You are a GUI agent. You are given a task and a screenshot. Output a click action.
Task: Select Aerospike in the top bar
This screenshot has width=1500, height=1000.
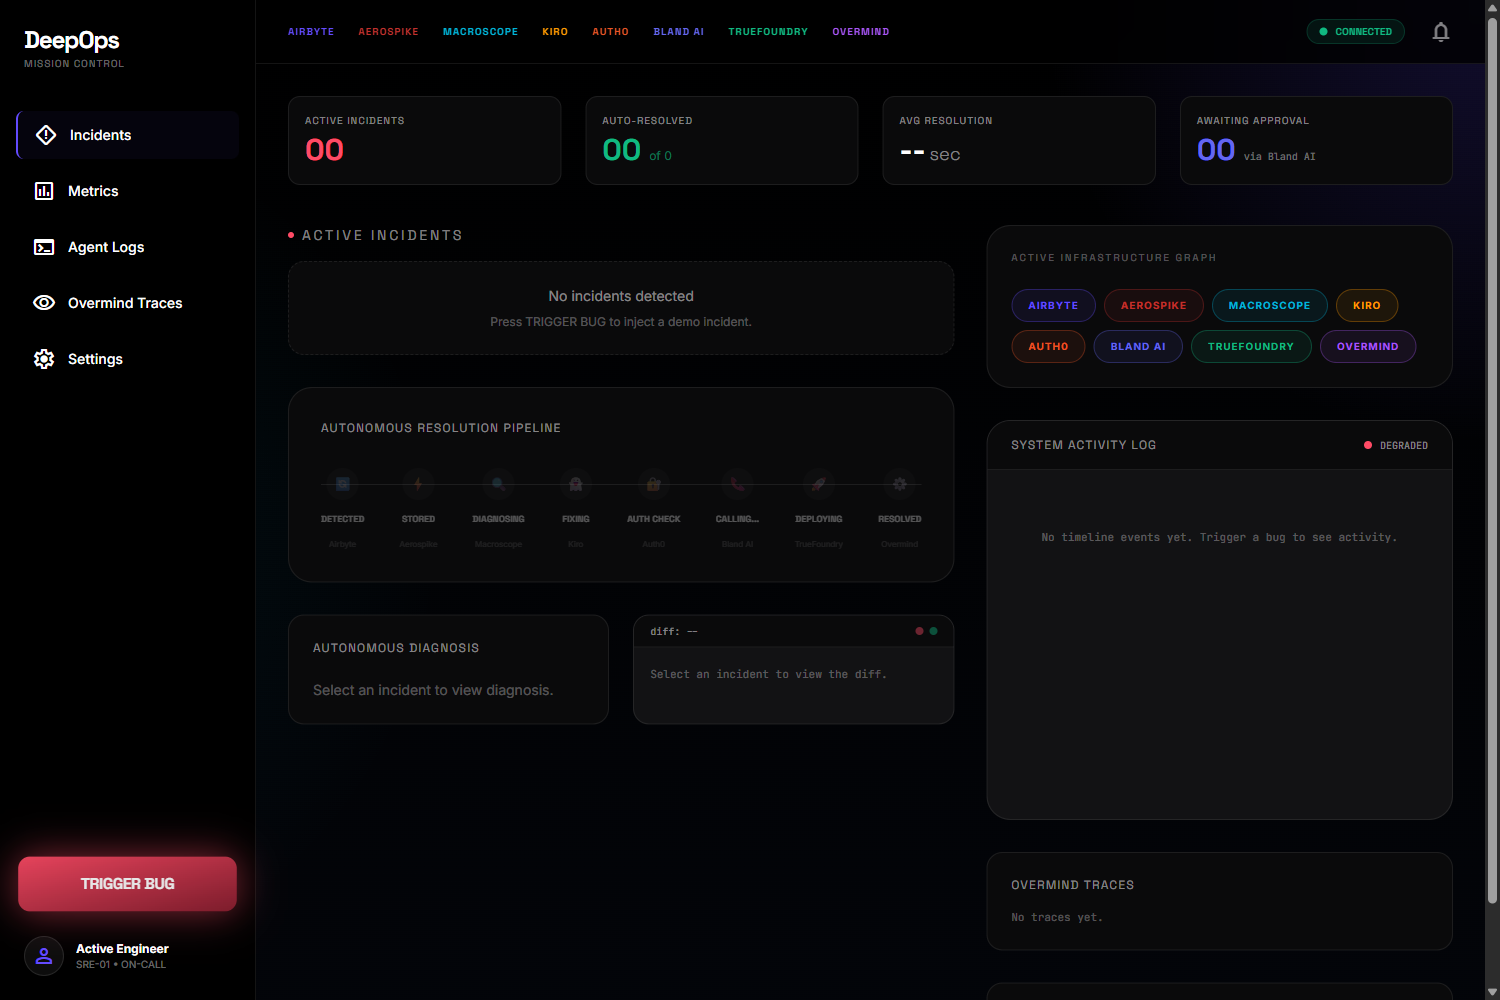coord(389,32)
